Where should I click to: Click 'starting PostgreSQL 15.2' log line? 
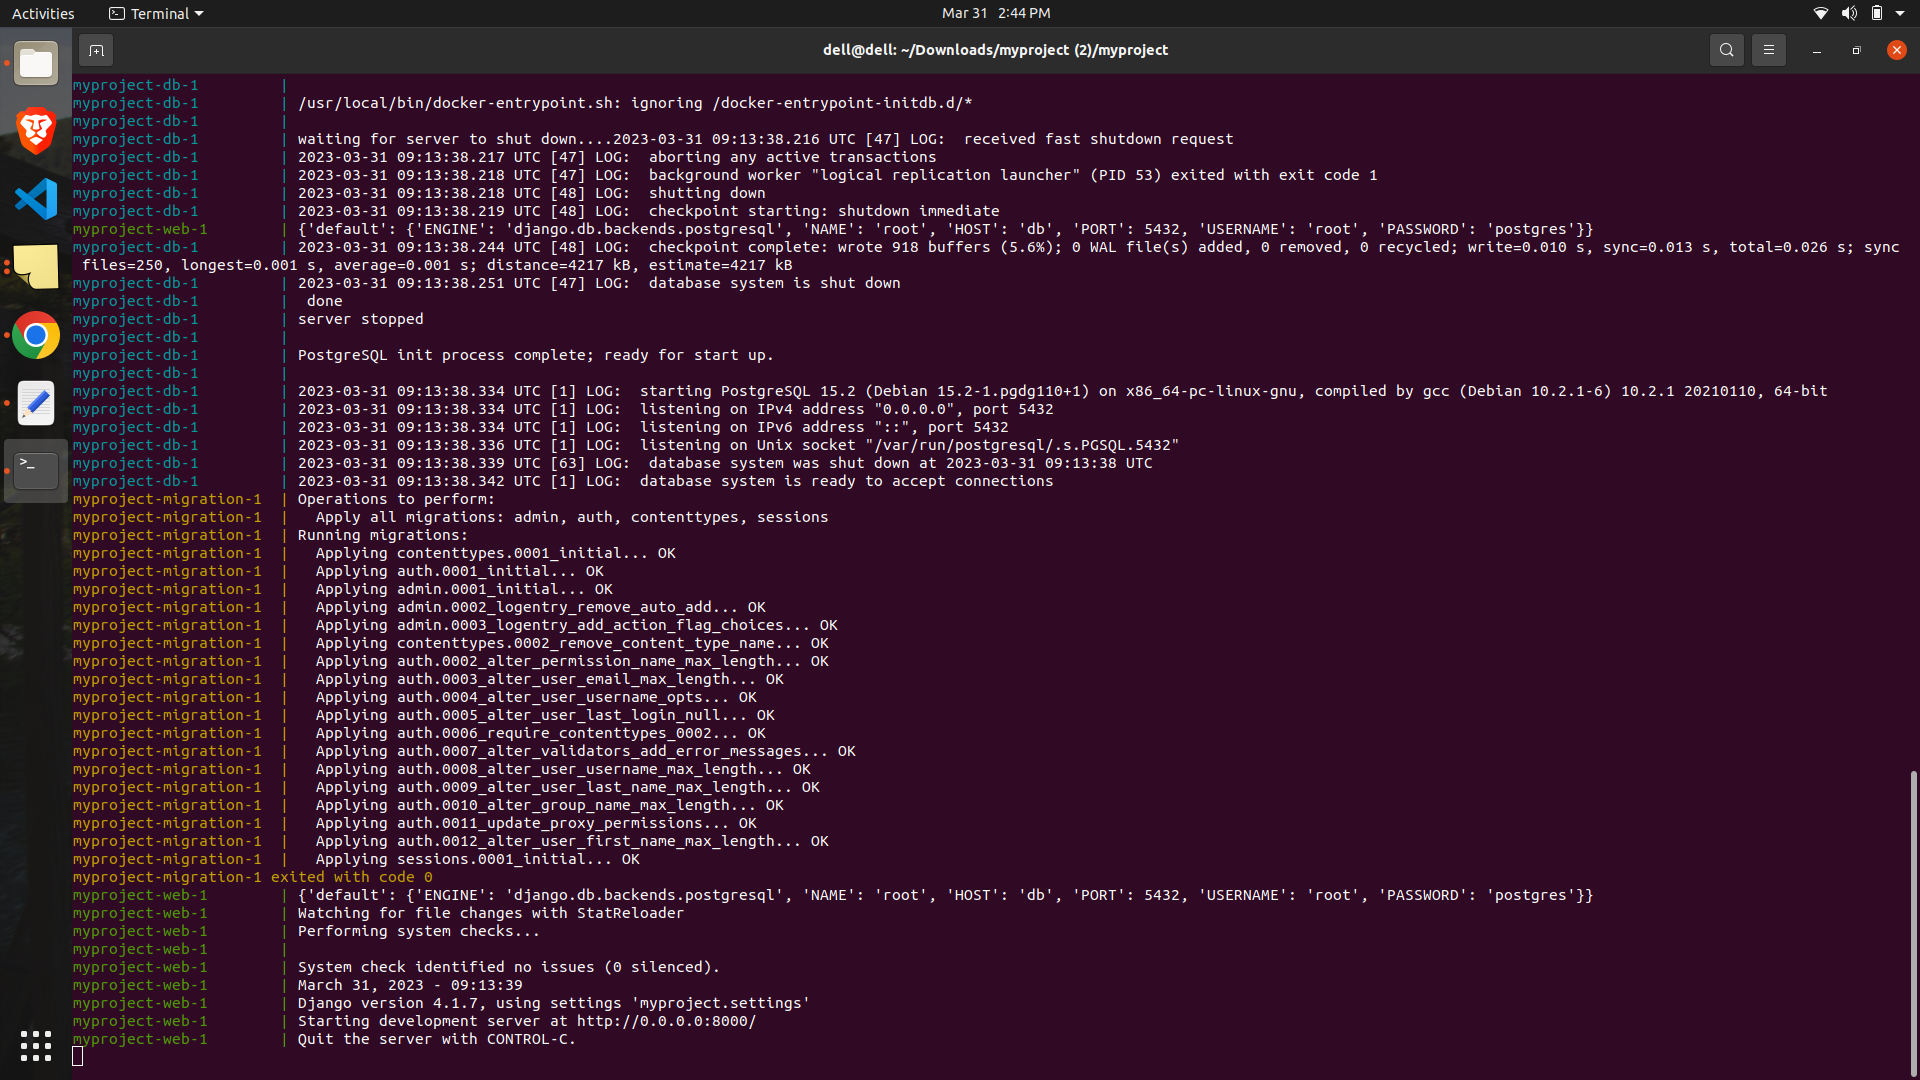coord(1062,391)
